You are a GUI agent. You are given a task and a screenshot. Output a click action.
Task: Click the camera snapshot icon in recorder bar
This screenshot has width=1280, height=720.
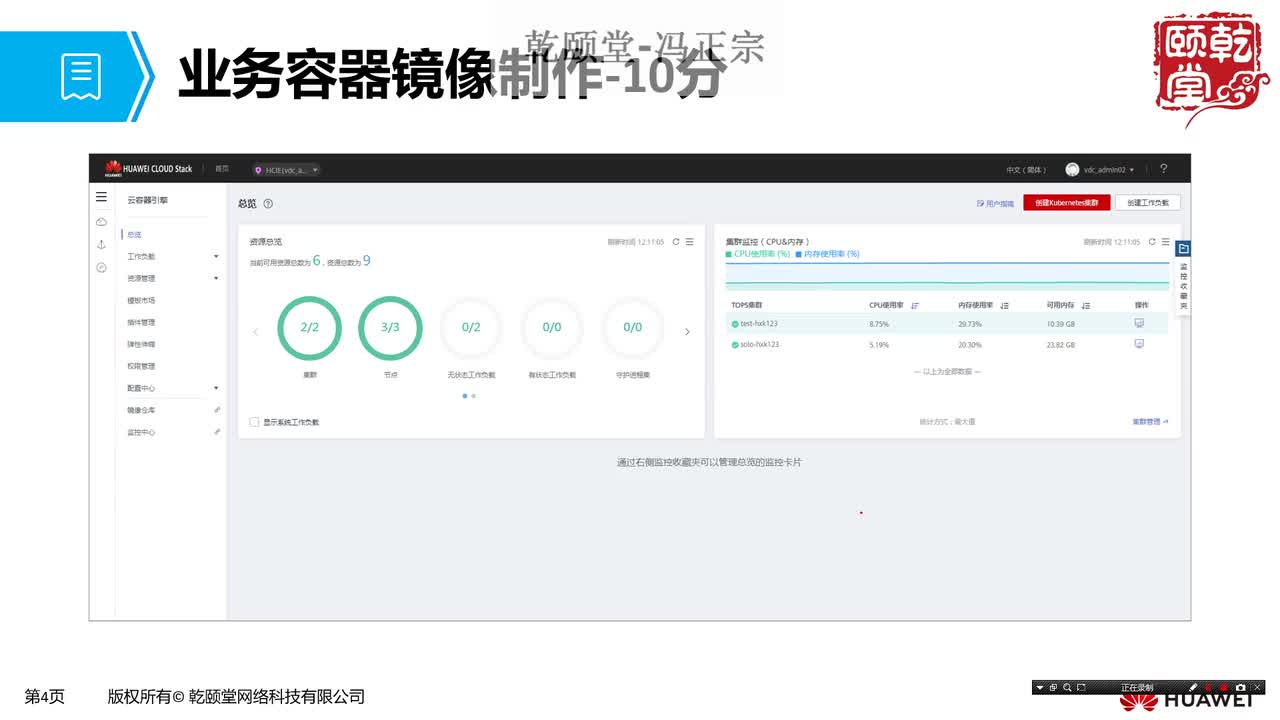(x=1241, y=688)
